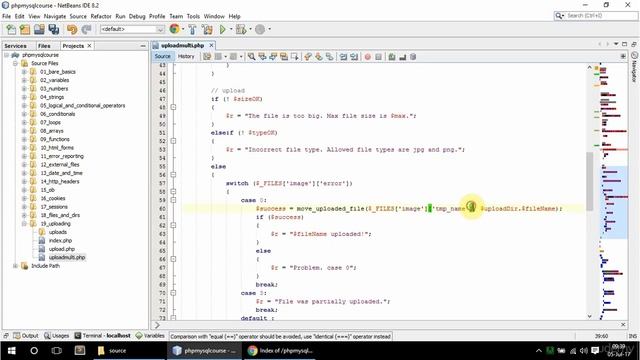Image resolution: width=640 pixels, height=360 pixels.
Task: Expand the Include Path node
Action: pyautogui.click(x=15, y=266)
